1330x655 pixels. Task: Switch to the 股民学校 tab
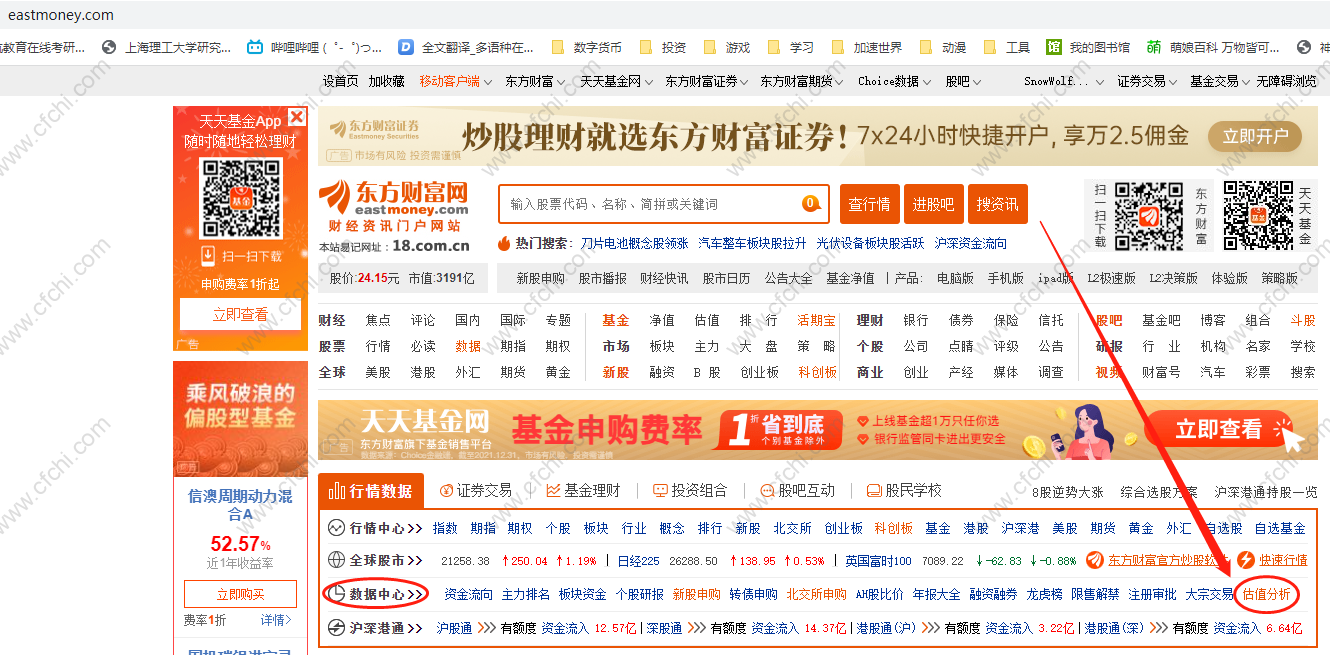tap(904, 491)
